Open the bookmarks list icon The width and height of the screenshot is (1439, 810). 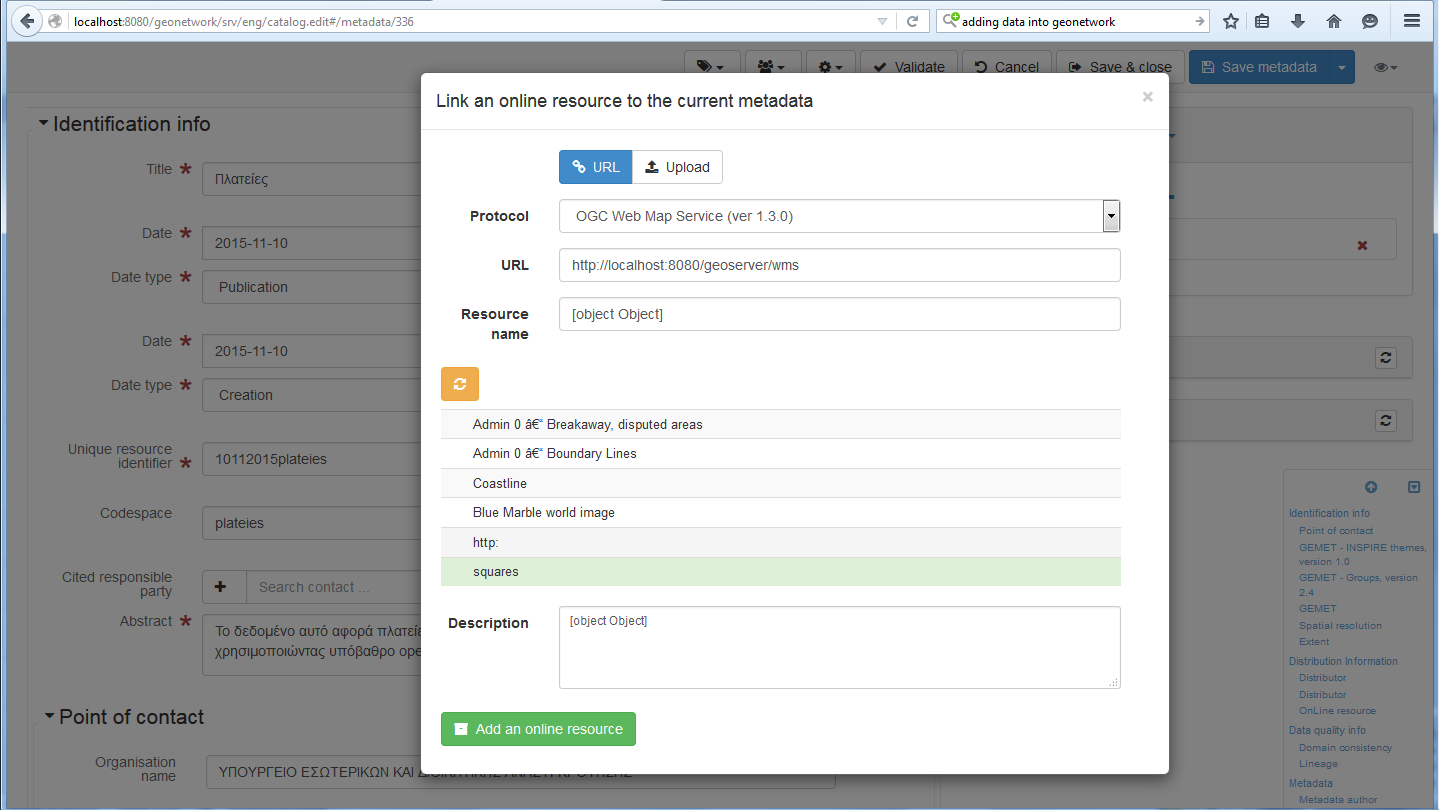pos(1263,21)
